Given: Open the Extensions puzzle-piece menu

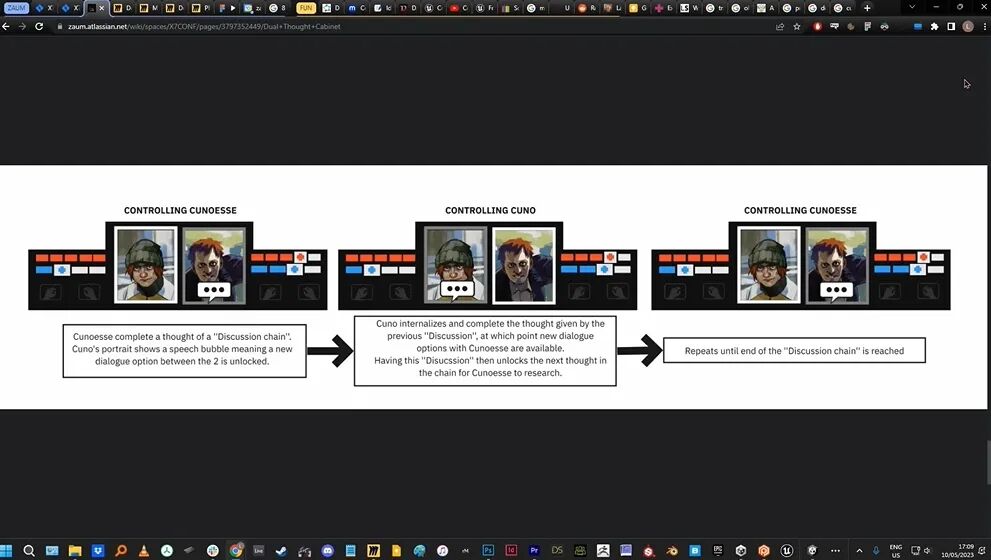Looking at the screenshot, I should (x=934, y=27).
